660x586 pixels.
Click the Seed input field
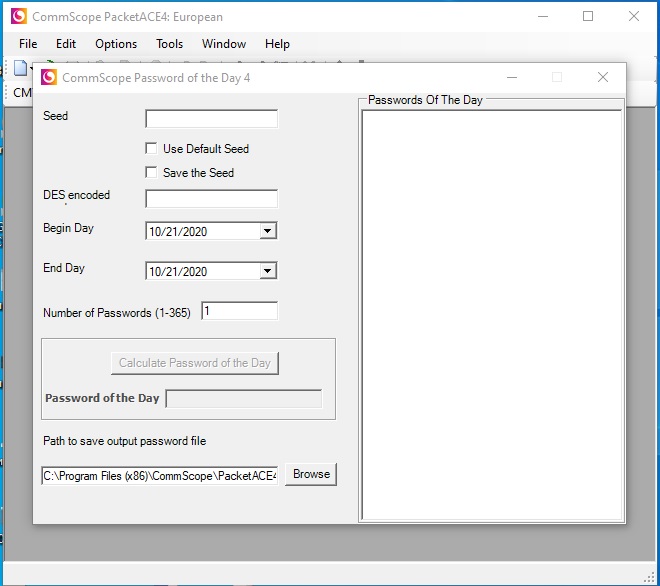211,119
